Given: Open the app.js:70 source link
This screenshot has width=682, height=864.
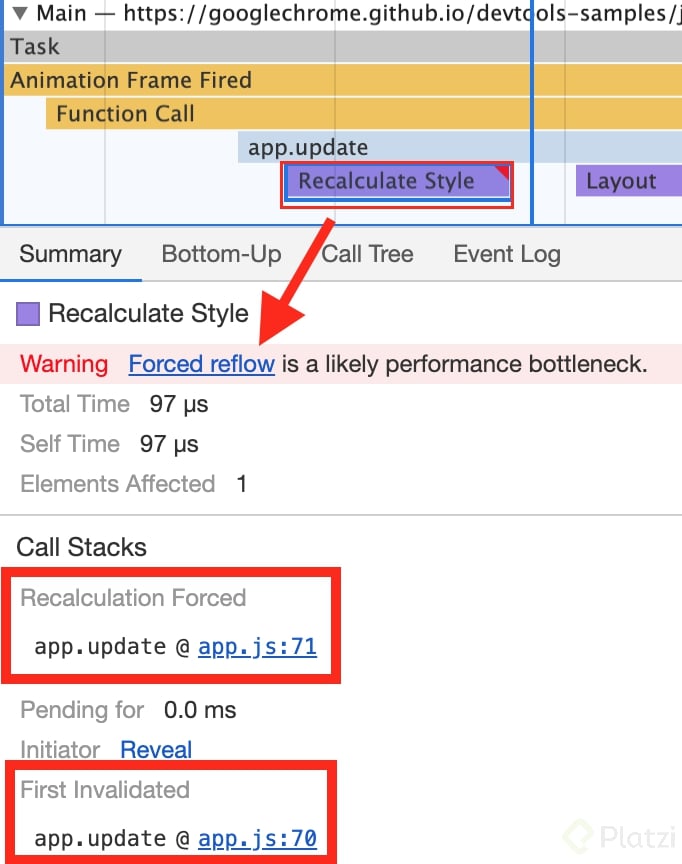Looking at the screenshot, I should [257, 838].
